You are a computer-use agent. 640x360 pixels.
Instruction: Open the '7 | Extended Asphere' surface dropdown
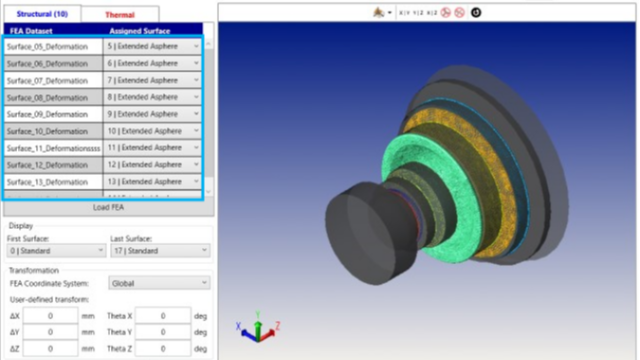[x=153, y=80]
